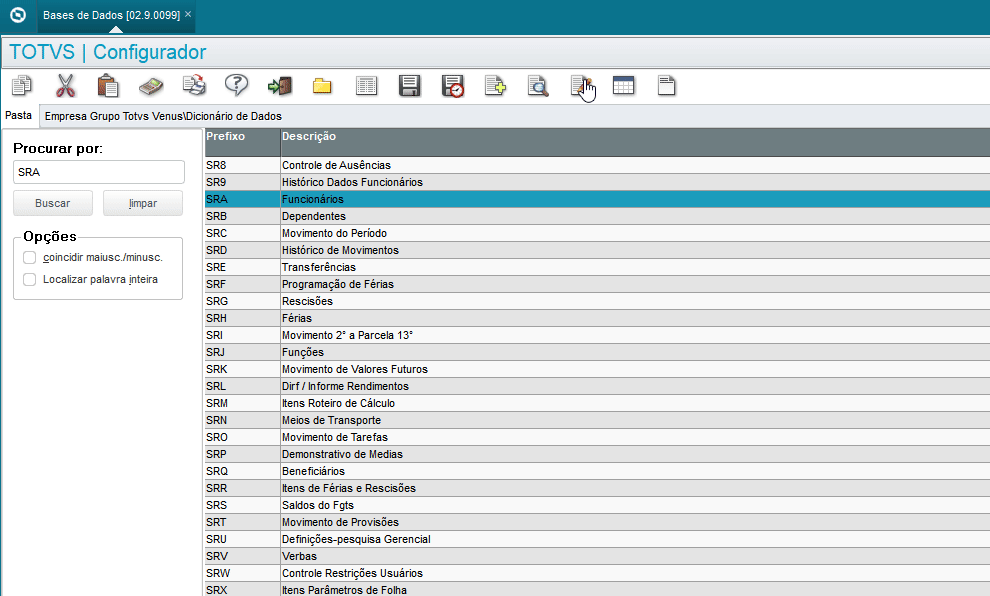The width and height of the screenshot is (990, 596).
Task: Select the SRH Férias row
Action: (597, 318)
